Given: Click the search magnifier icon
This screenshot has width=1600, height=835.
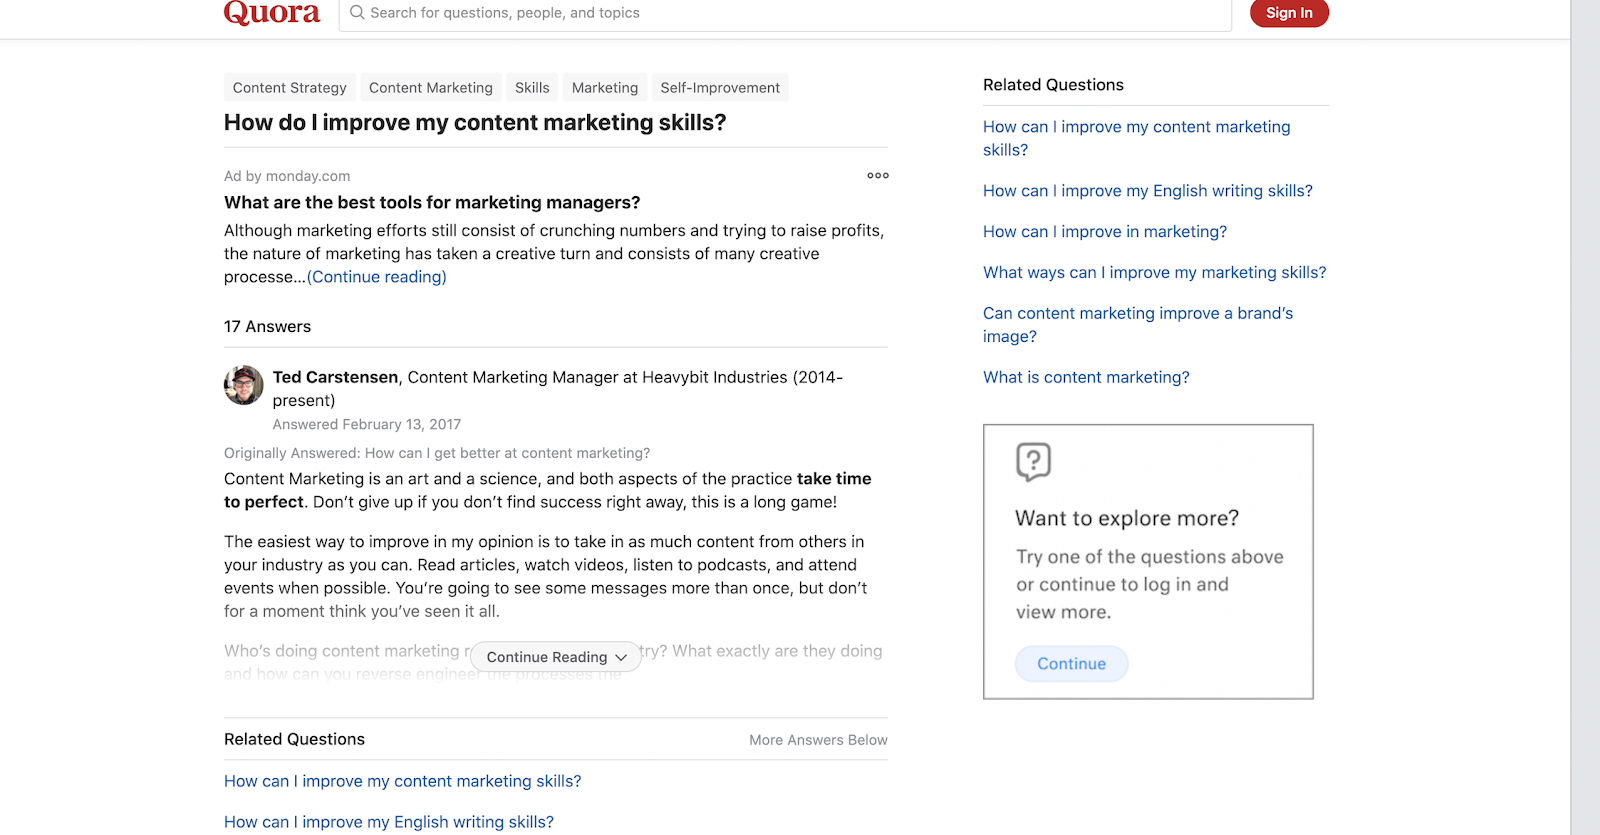Looking at the screenshot, I should [357, 13].
